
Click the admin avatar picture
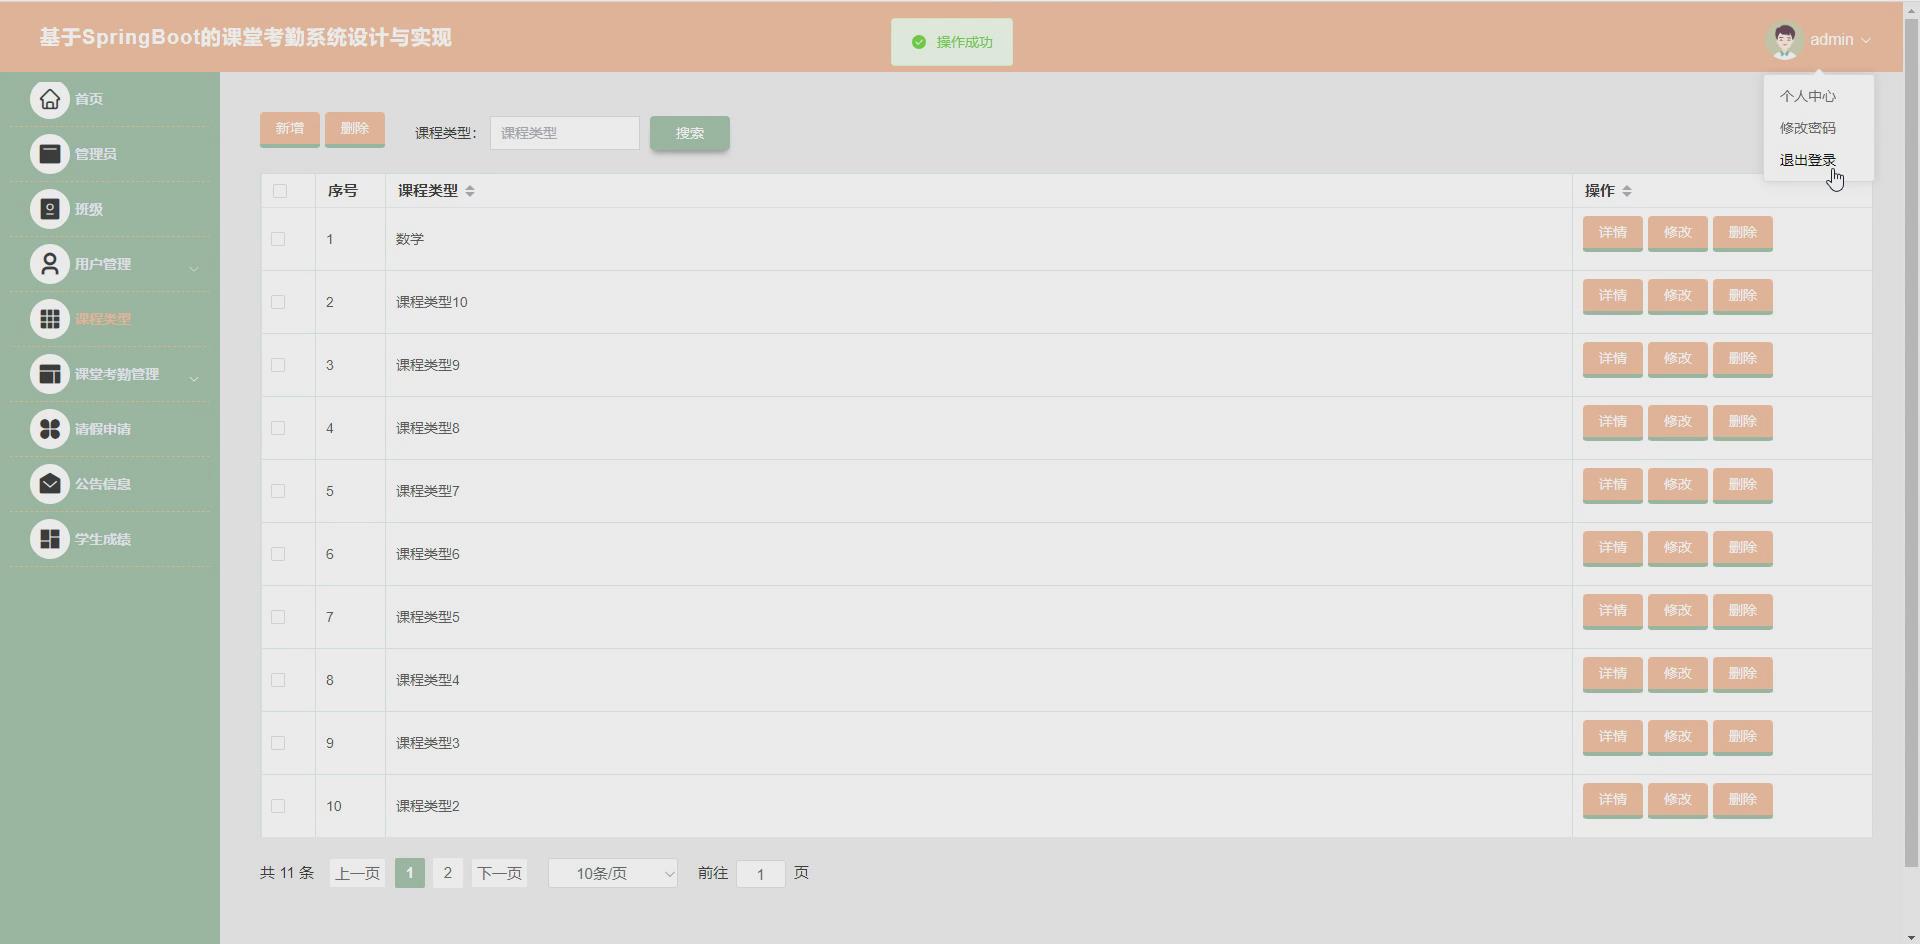click(x=1784, y=40)
